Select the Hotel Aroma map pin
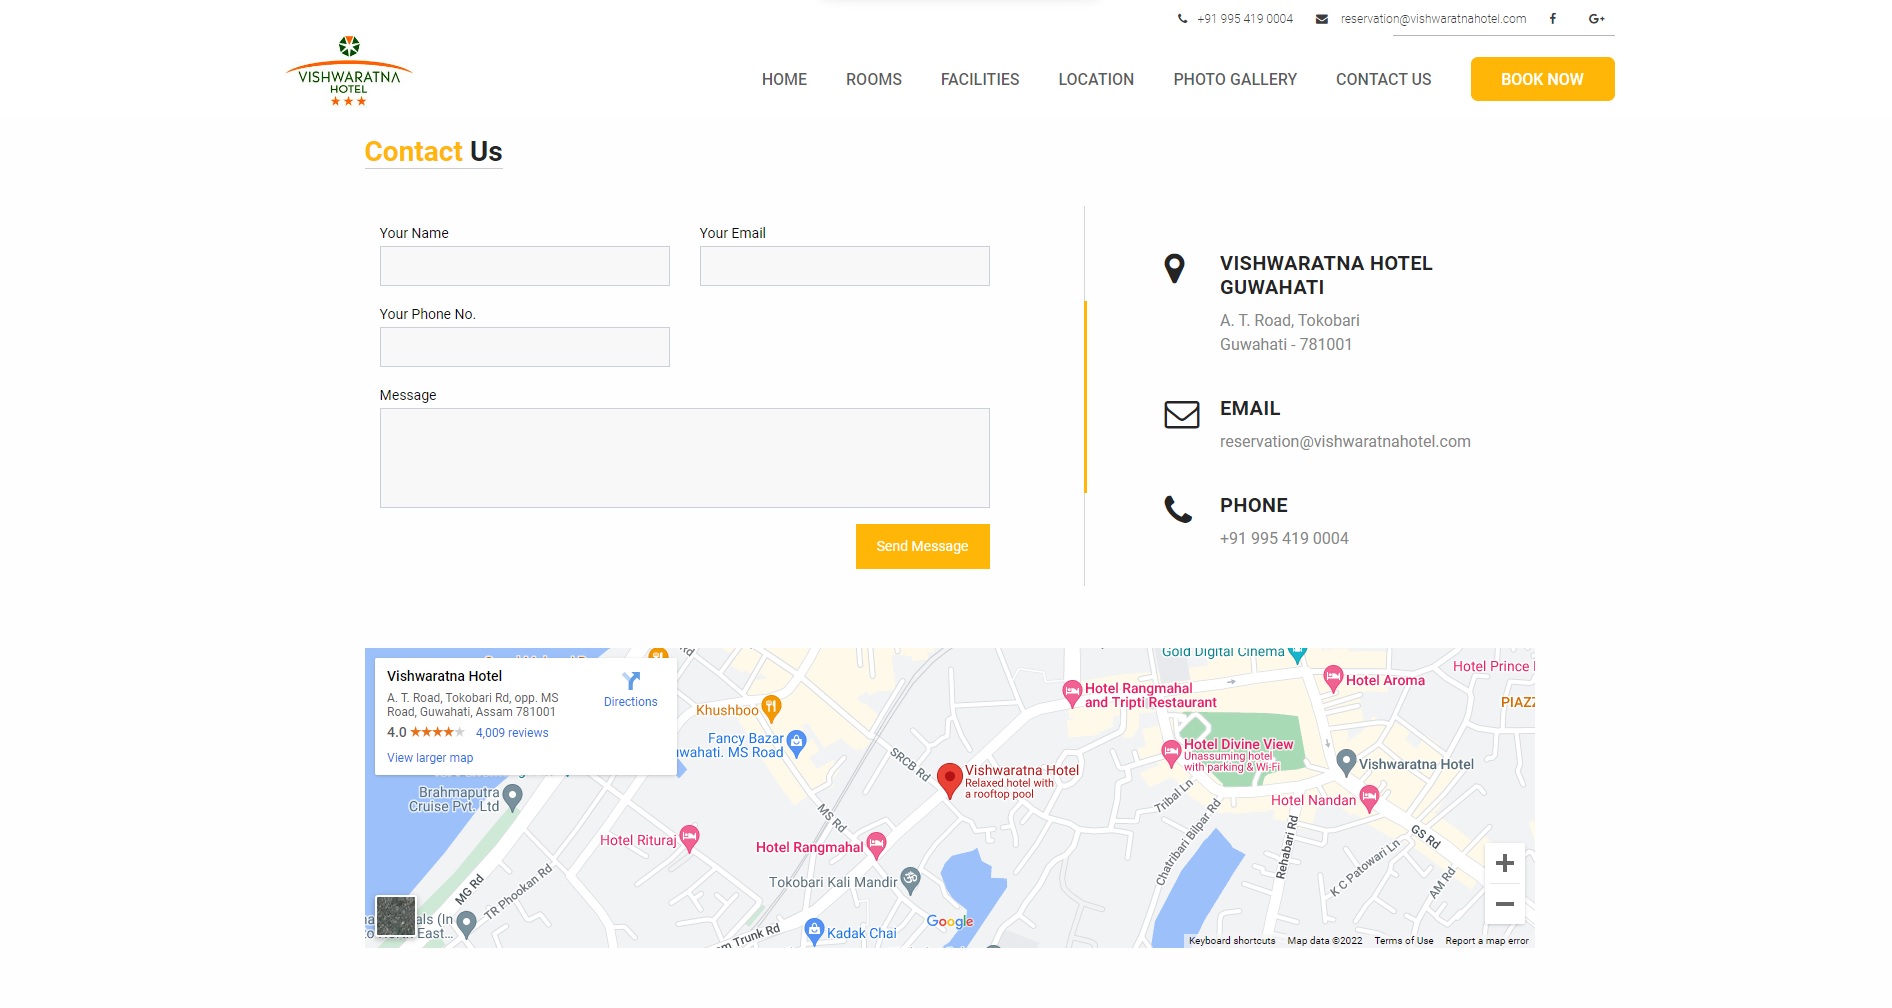Image resolution: width=1892 pixels, height=1008 pixels. [1333, 678]
